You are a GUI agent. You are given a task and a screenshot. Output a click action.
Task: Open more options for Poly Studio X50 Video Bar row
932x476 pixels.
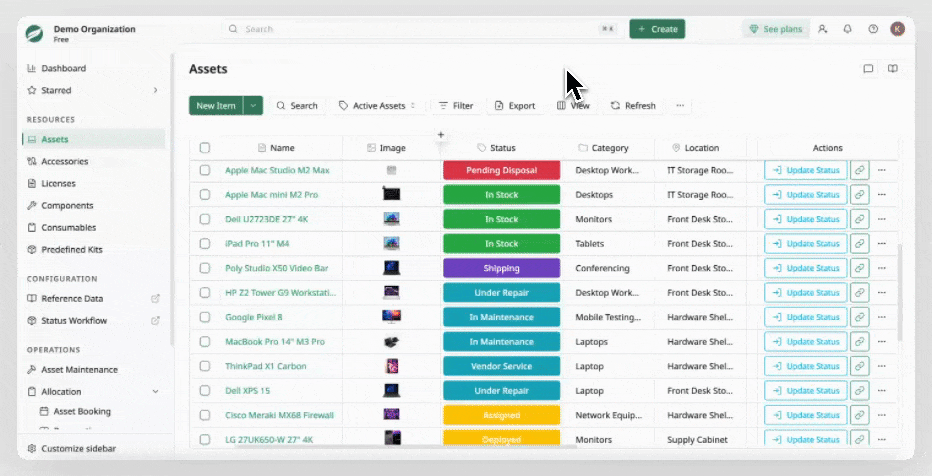[881, 268]
